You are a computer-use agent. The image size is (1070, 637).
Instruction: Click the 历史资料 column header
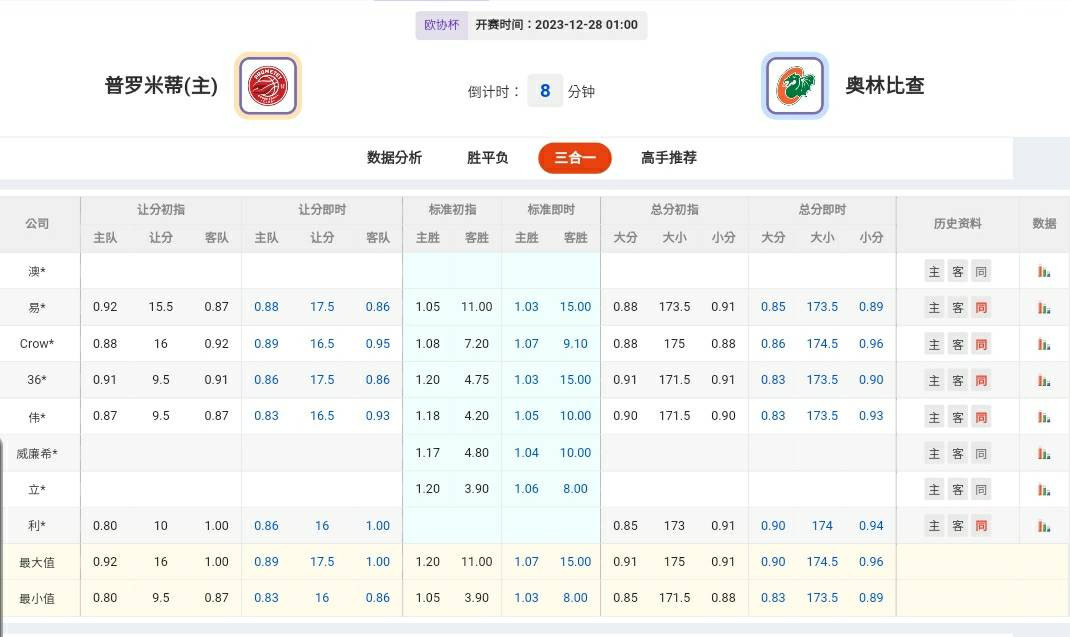pos(957,223)
